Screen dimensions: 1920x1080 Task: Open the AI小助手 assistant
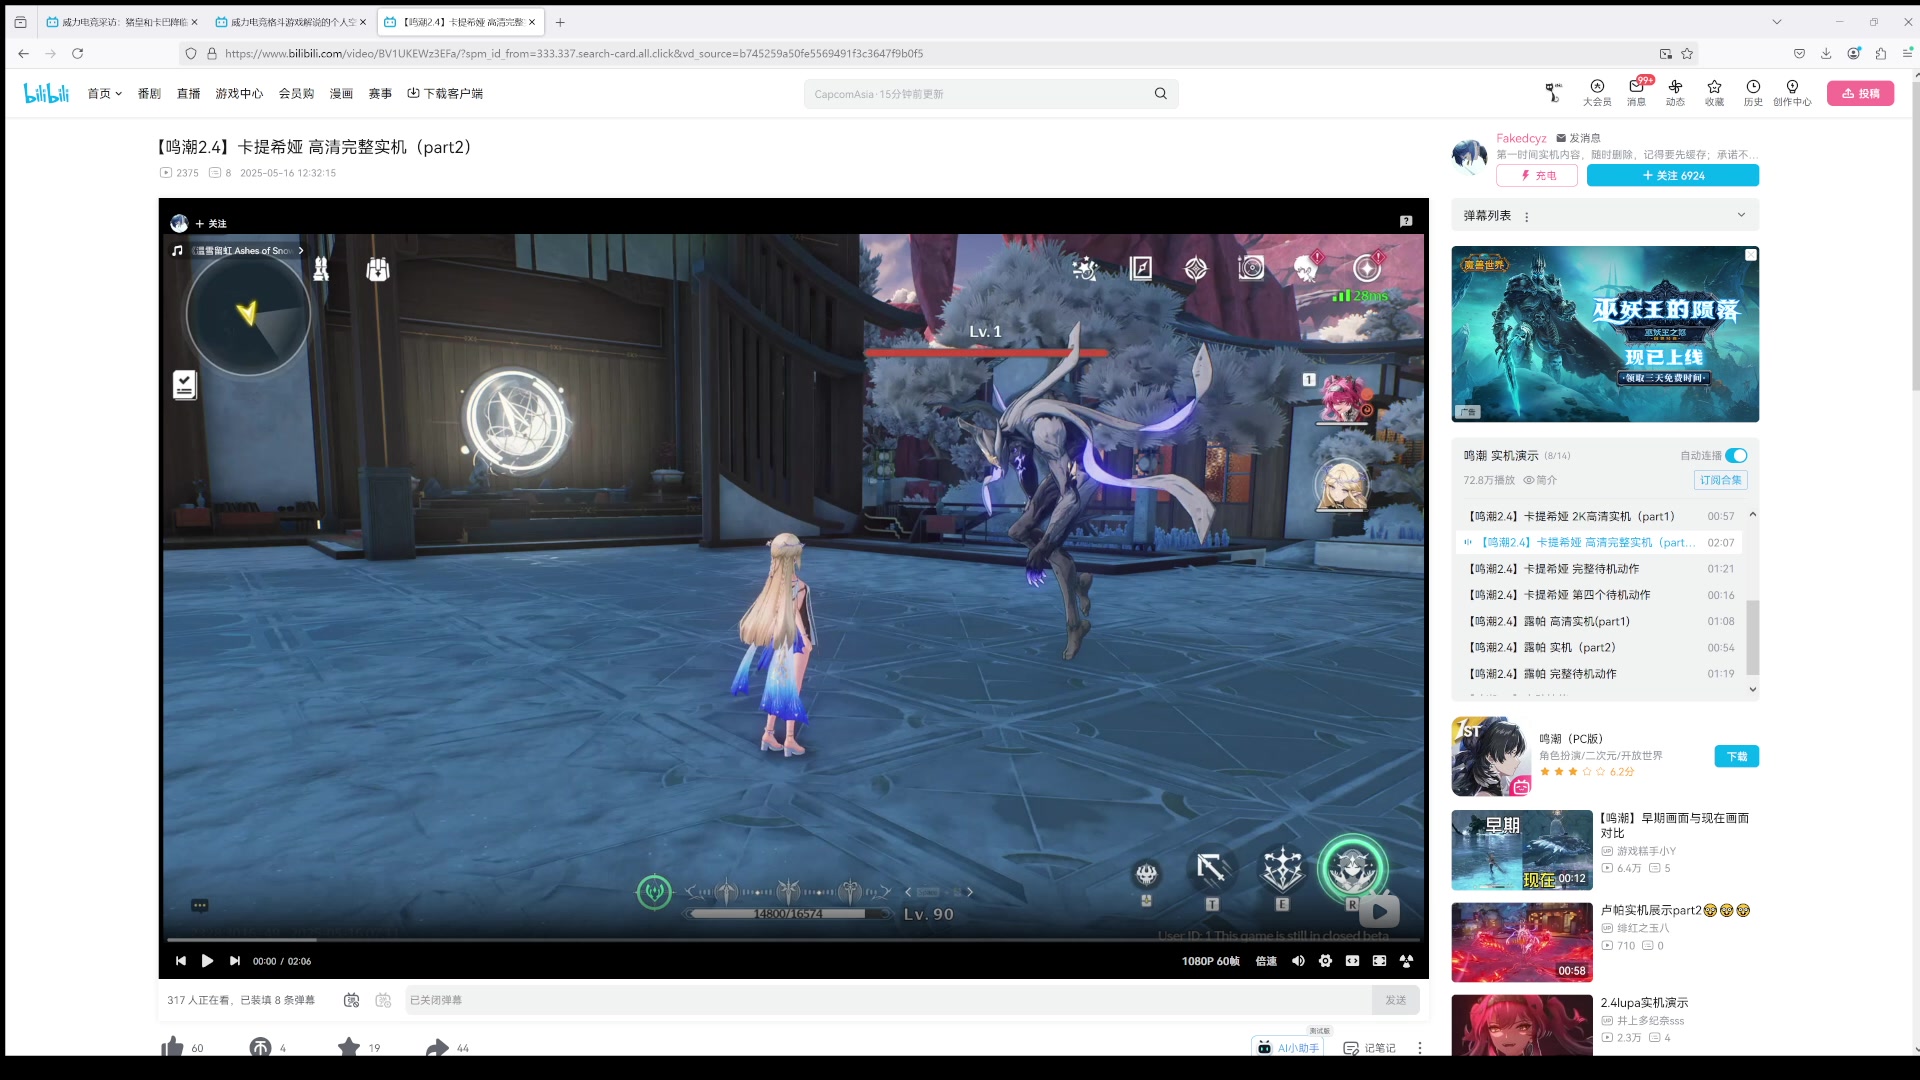click(1288, 1047)
